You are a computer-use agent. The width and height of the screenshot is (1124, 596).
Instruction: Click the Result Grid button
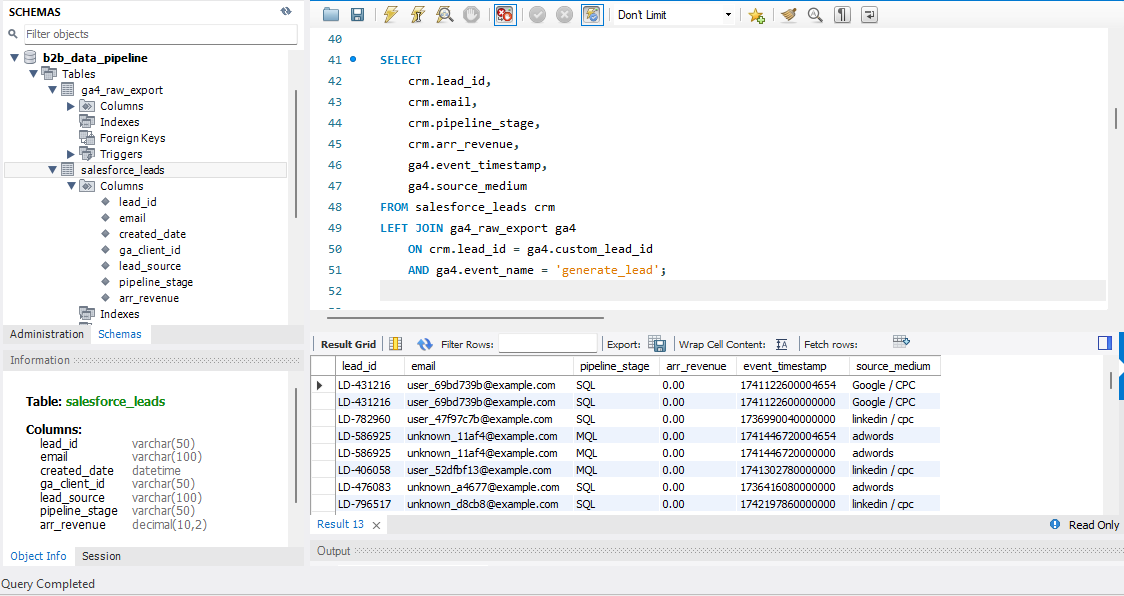(348, 344)
